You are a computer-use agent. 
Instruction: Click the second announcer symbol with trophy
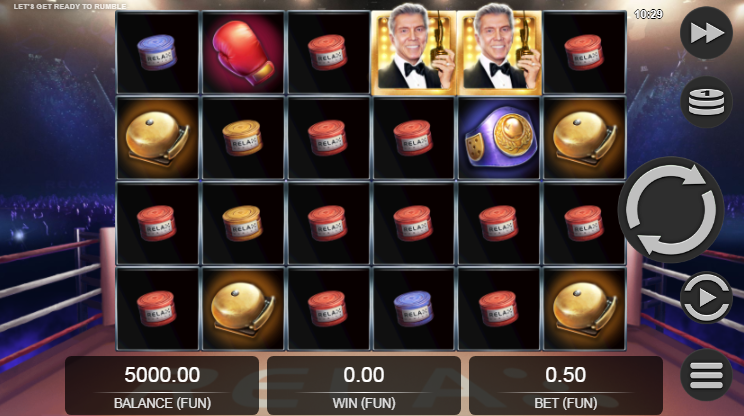coord(499,53)
